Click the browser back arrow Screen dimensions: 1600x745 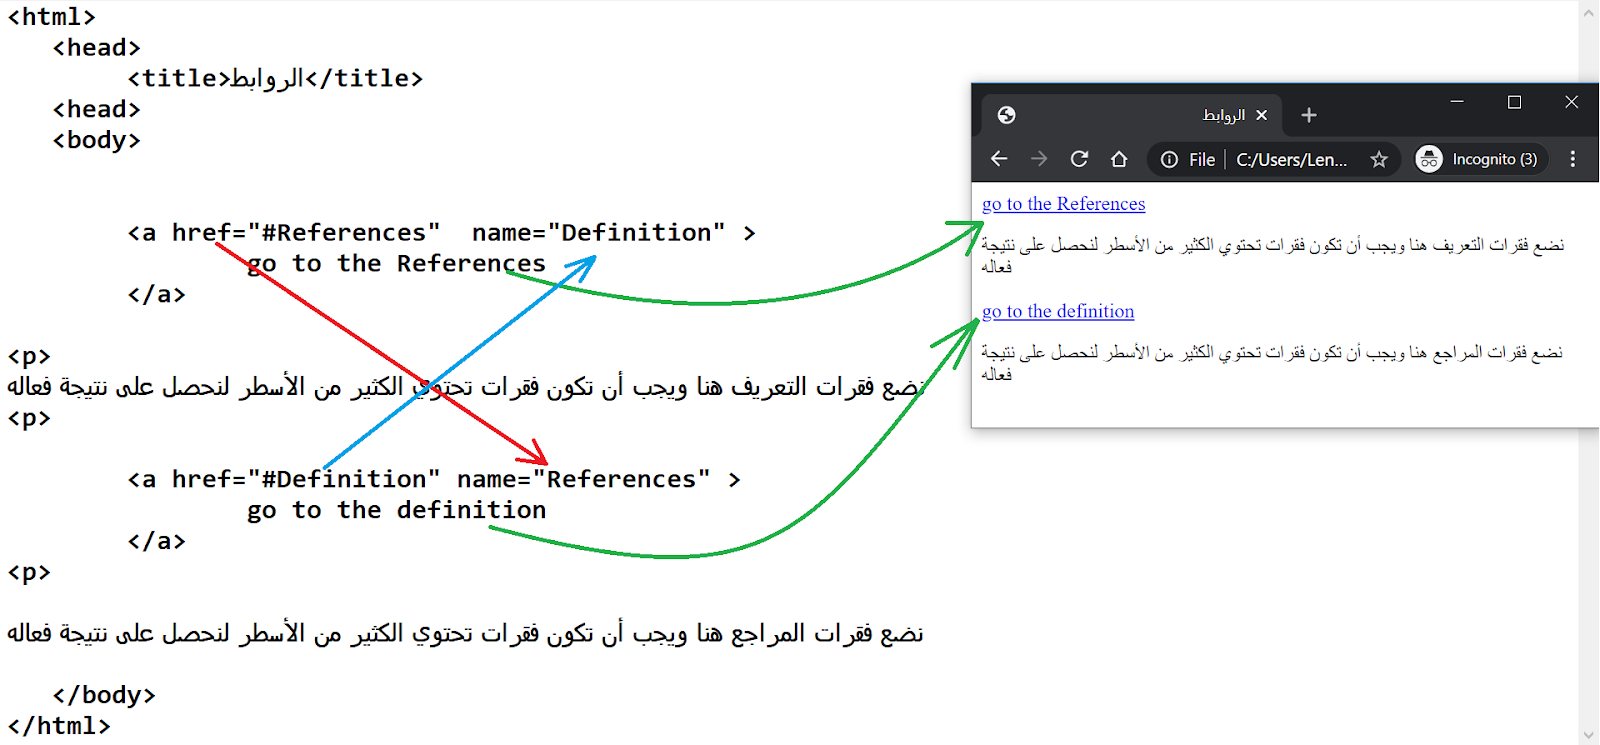coord(999,159)
